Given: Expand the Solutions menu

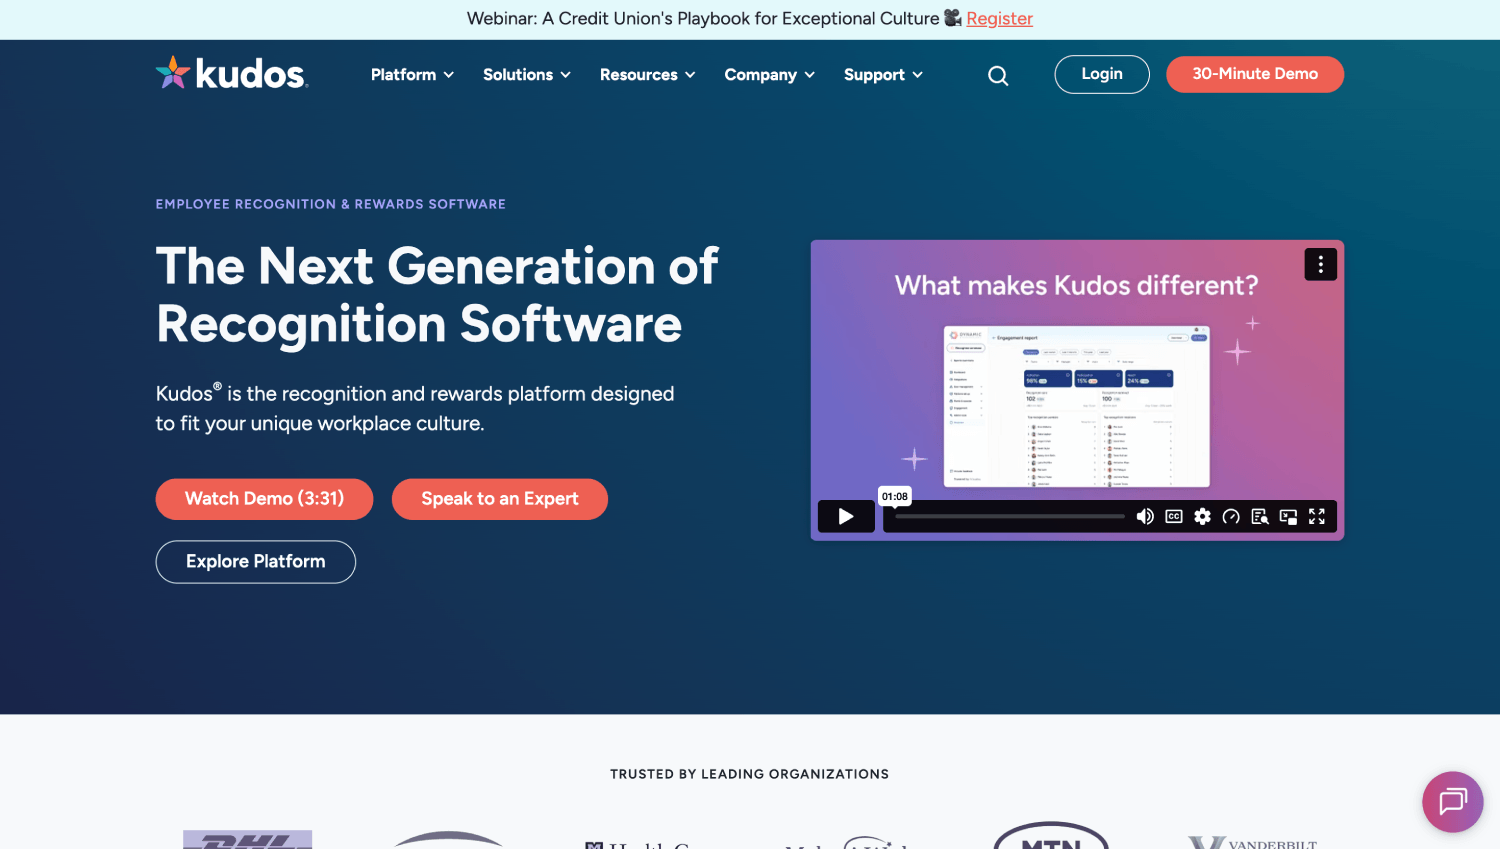Looking at the screenshot, I should pyautogui.click(x=527, y=75).
